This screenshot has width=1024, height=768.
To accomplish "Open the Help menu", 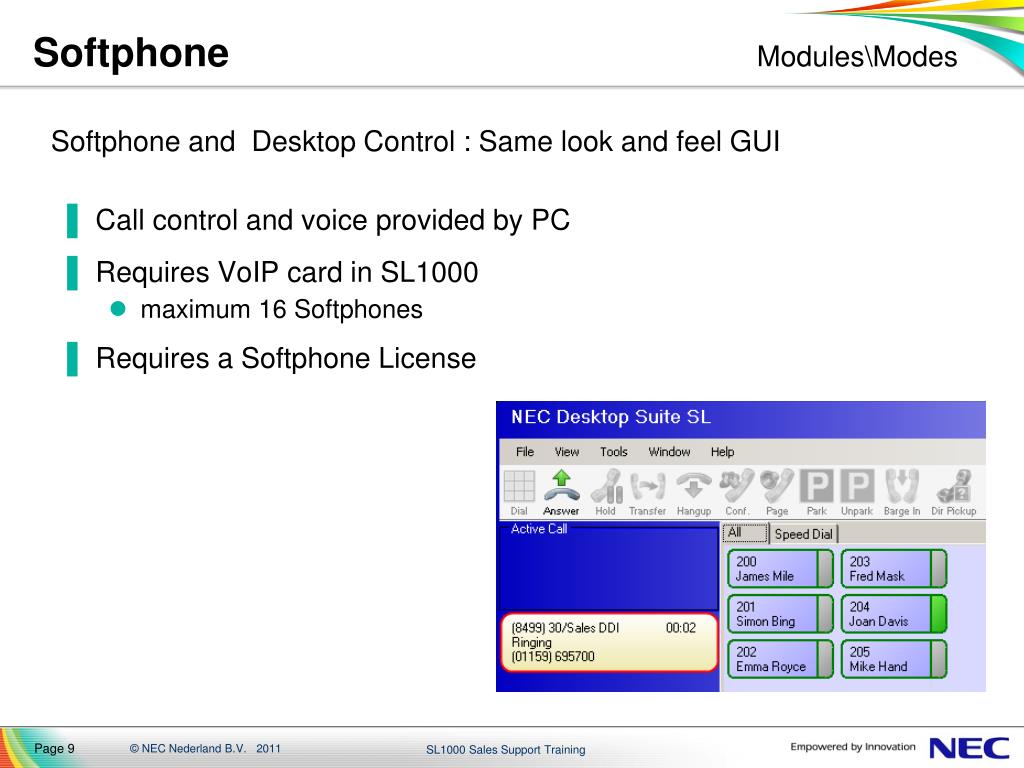I will click(x=722, y=452).
